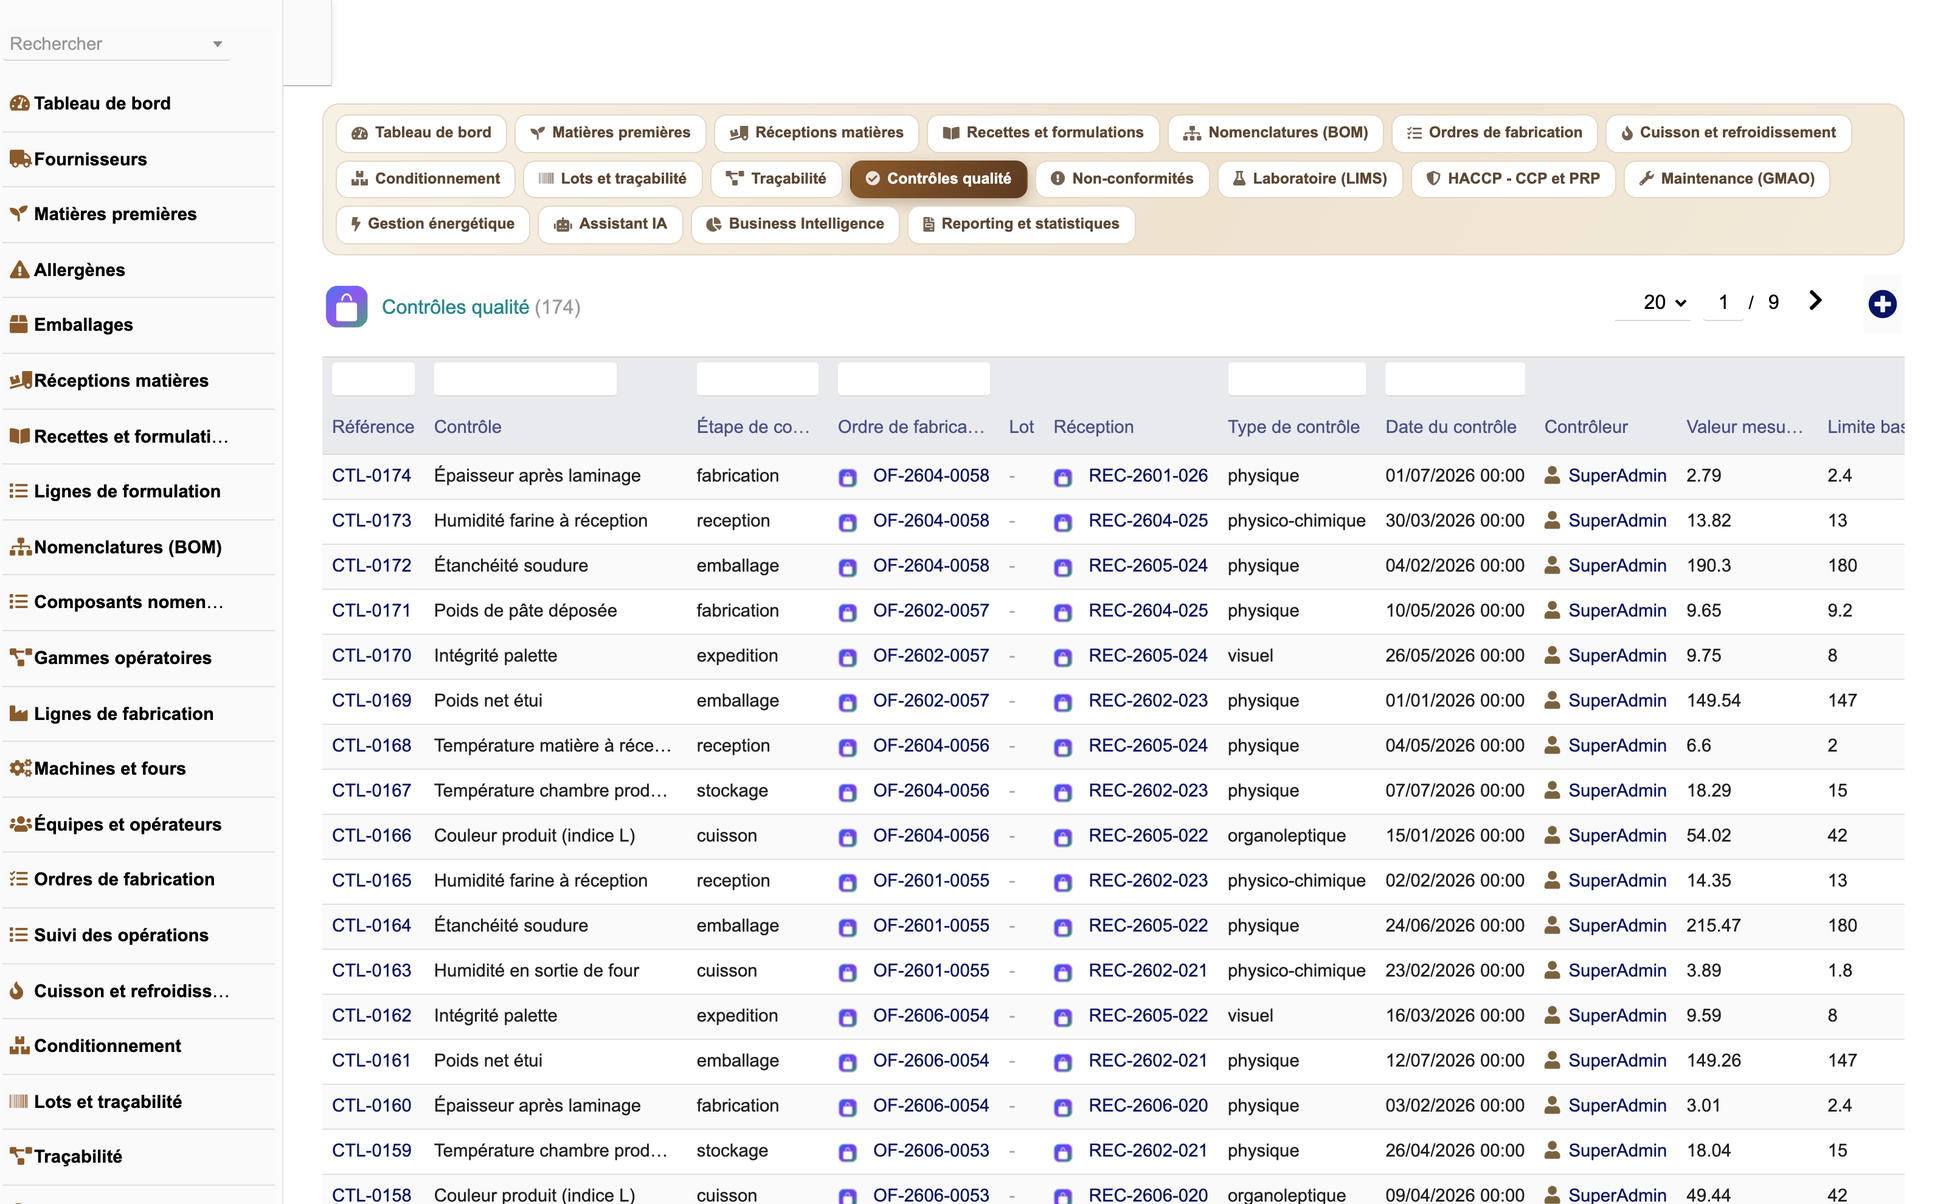1946x1204 pixels.
Task: Open the Assistant IA tab
Action: point(610,224)
